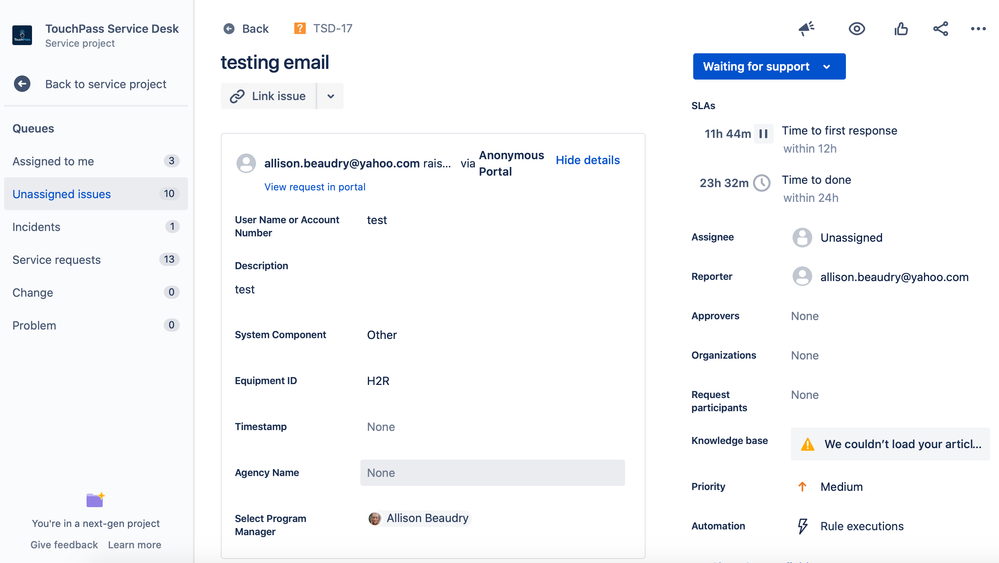Click the Allison Beaudry program manager name

click(427, 518)
